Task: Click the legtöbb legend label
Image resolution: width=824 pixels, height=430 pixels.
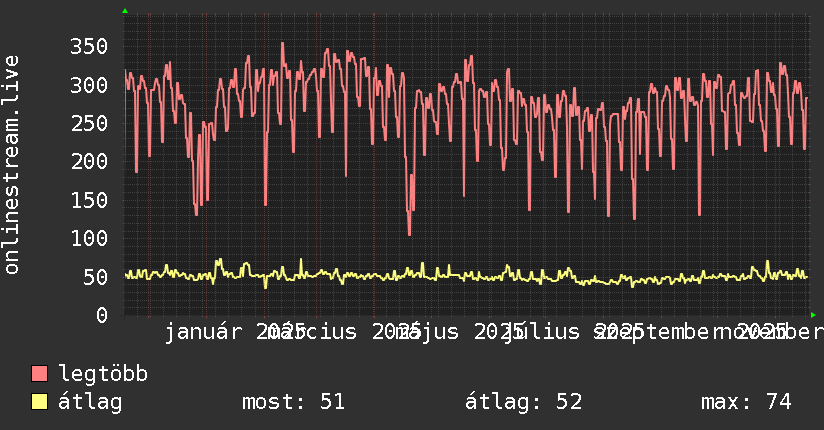Action: point(103,374)
